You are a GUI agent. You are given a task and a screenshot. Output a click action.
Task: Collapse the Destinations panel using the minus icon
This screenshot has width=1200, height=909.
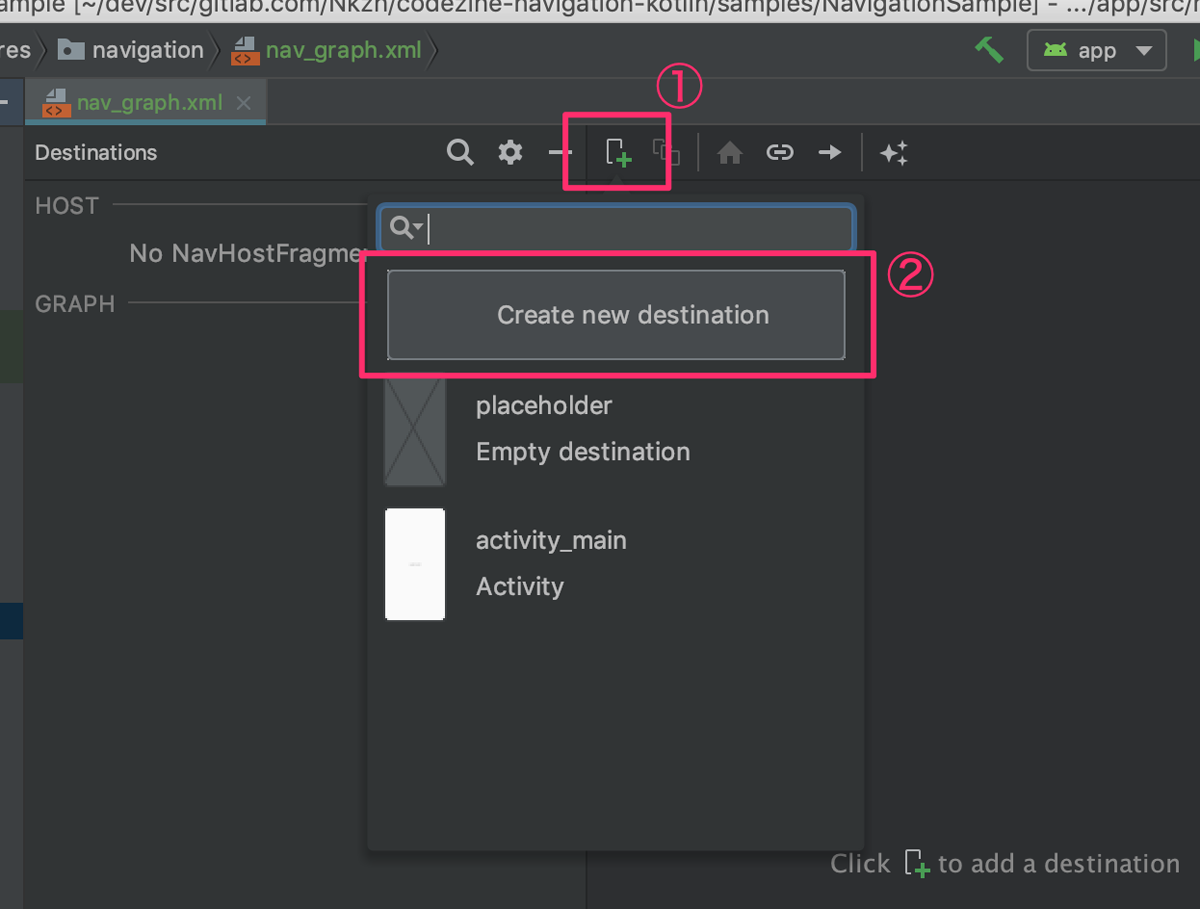coord(560,153)
